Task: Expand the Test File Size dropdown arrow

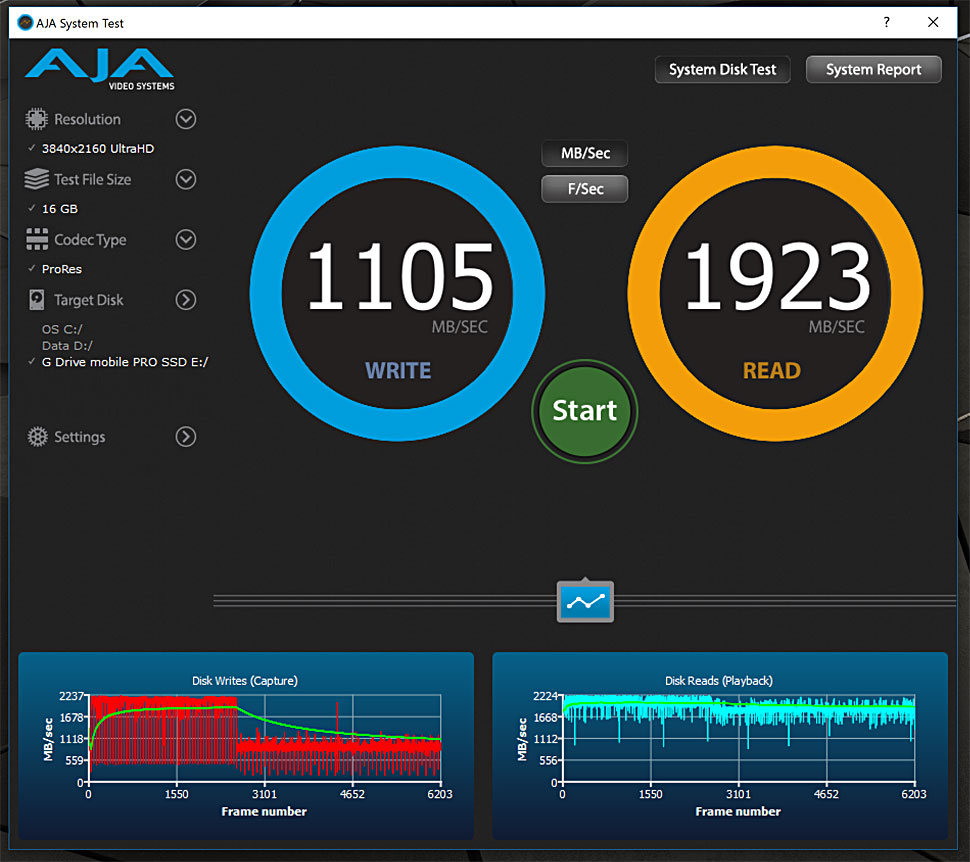Action: pyautogui.click(x=186, y=179)
